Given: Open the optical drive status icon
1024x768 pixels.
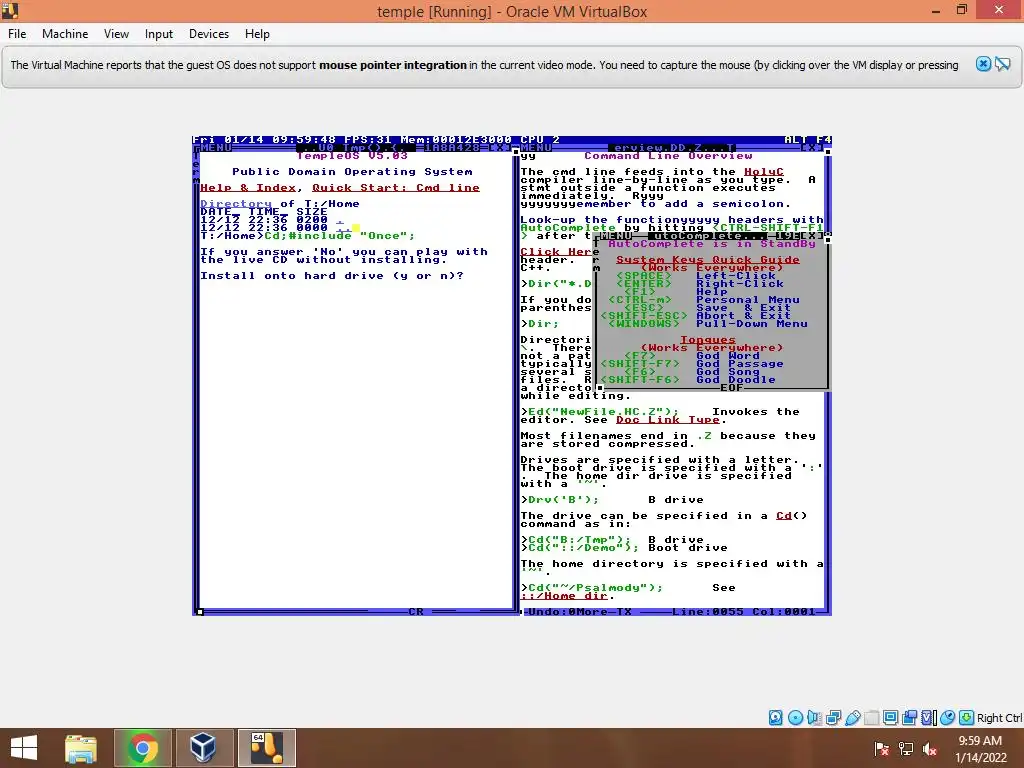Looking at the screenshot, I should coord(795,718).
